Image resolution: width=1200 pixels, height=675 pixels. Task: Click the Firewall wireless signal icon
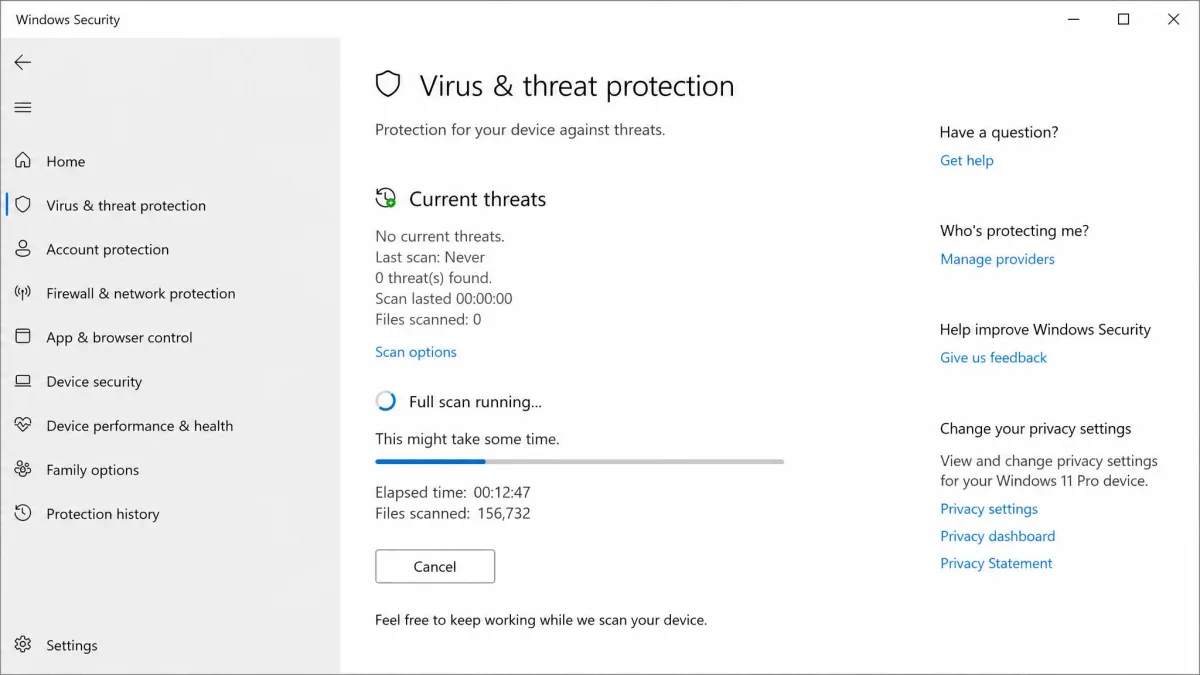coord(23,293)
